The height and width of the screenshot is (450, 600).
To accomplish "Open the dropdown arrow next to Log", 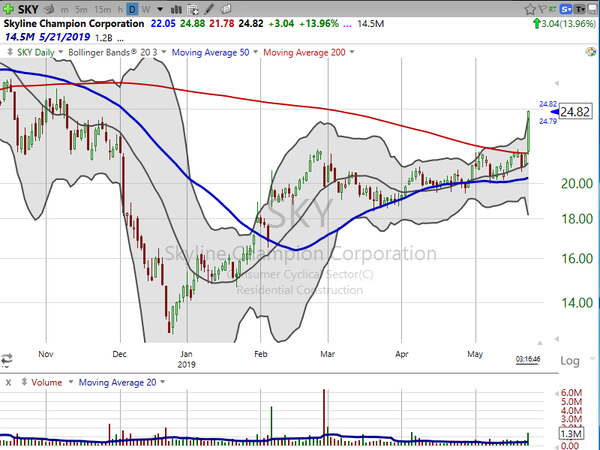I will (x=592, y=359).
